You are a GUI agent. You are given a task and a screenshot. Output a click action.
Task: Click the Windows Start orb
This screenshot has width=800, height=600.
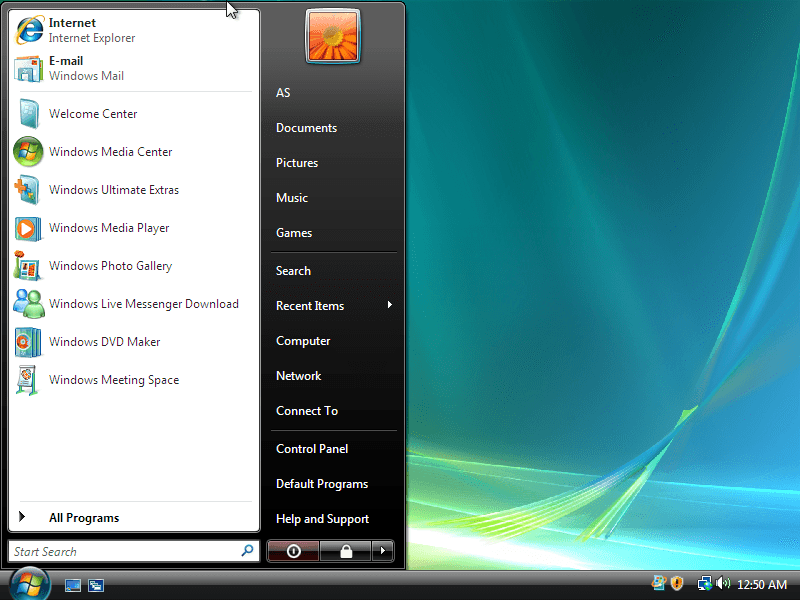coord(30,584)
